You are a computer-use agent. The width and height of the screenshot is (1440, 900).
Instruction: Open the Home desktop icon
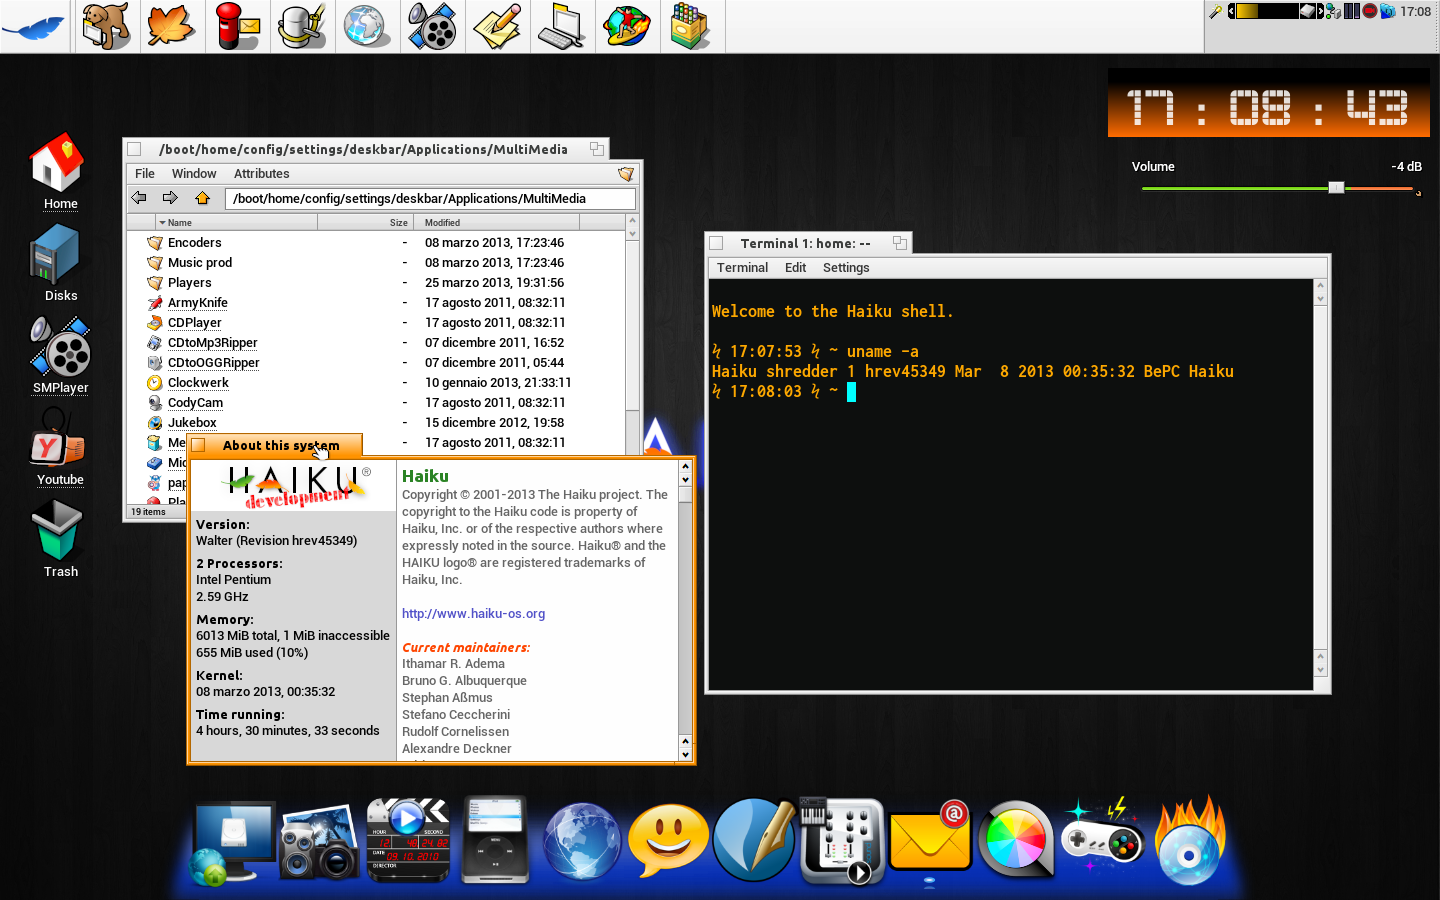point(58,172)
